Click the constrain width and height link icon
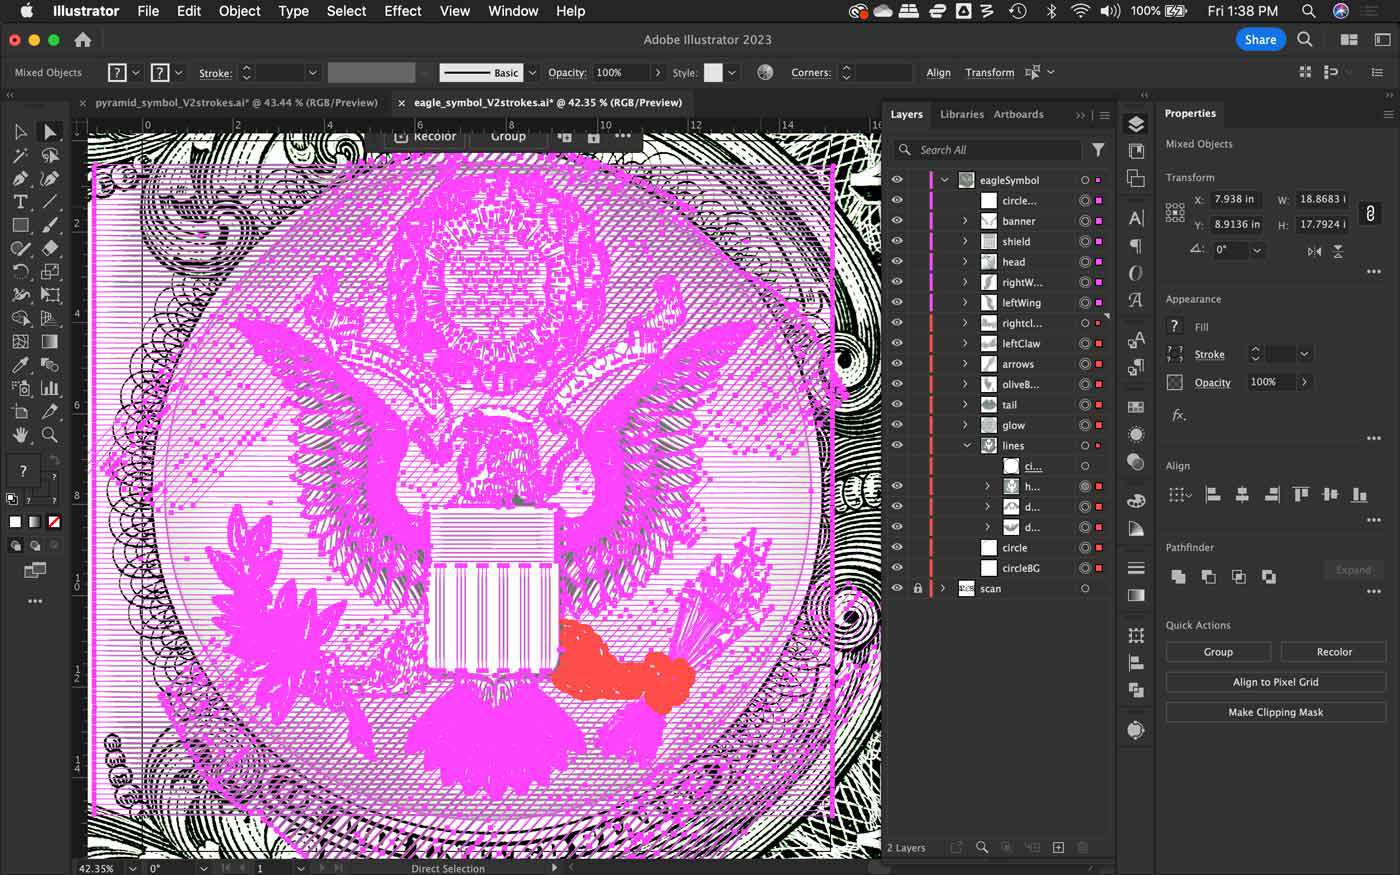 [x=1370, y=212]
